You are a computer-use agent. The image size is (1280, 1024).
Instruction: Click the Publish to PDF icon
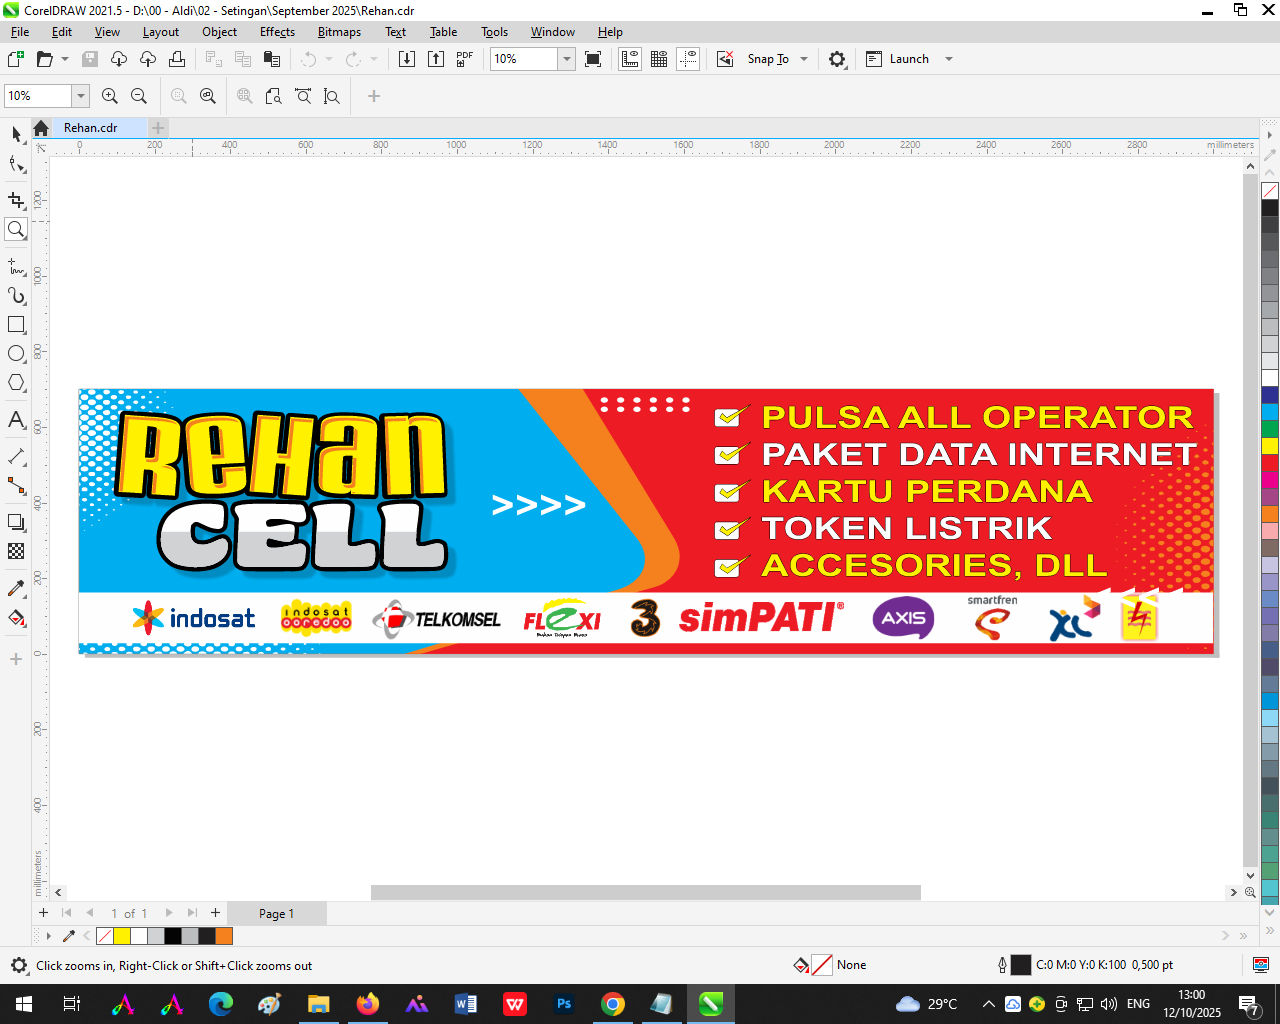464,59
